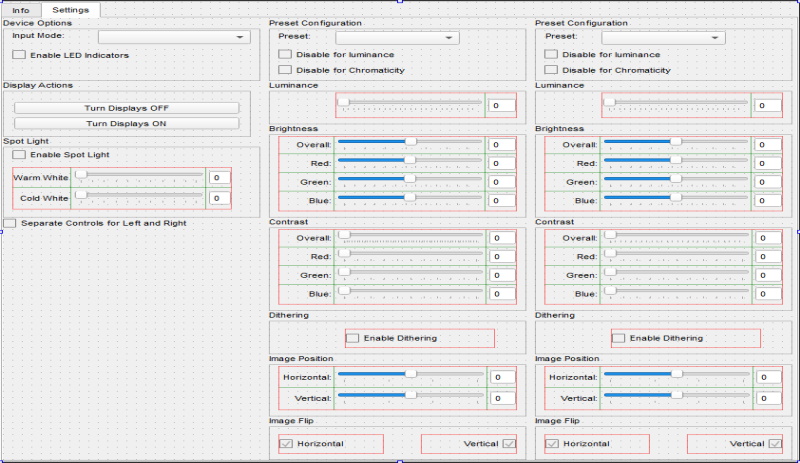This screenshot has height=463, width=800.
Task: Focus the Luminance value field, right column
Action: 767,106
